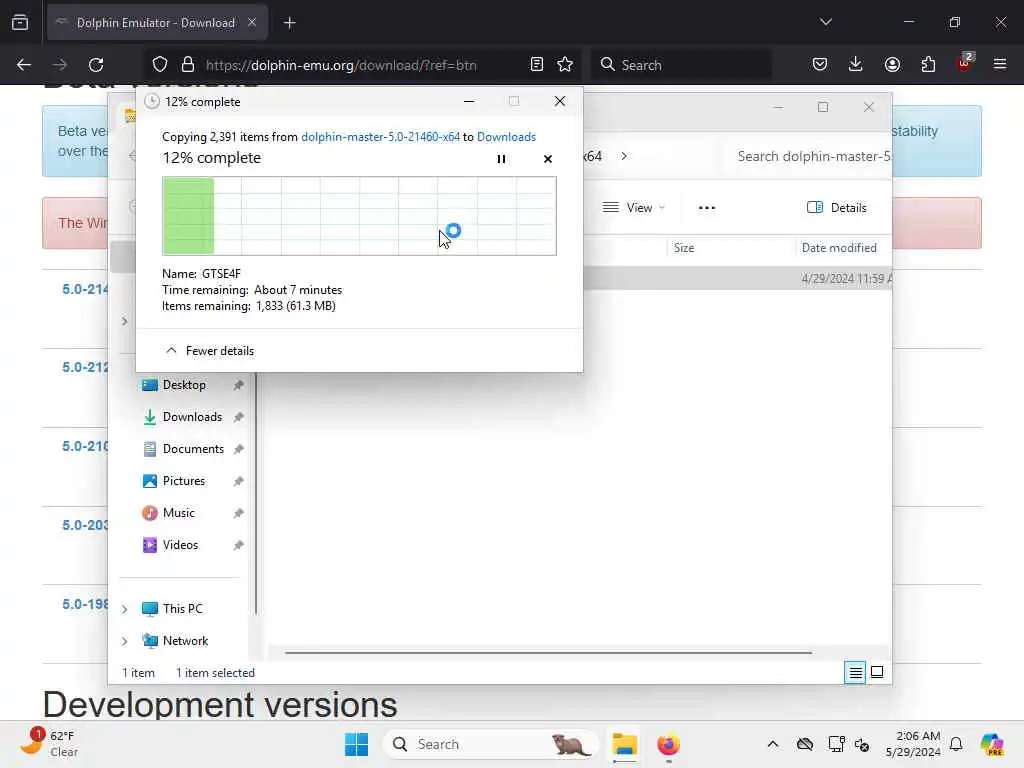
Task: Open Firefox downloads panel
Action: [x=856, y=65]
